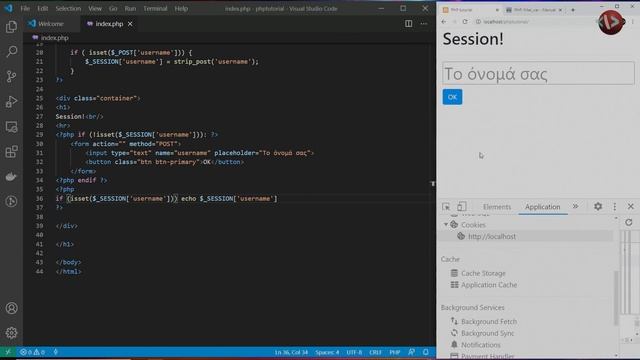The image size is (640, 360).
Task: Click the remote window indicator in status bar
Action: (x=8, y=352)
